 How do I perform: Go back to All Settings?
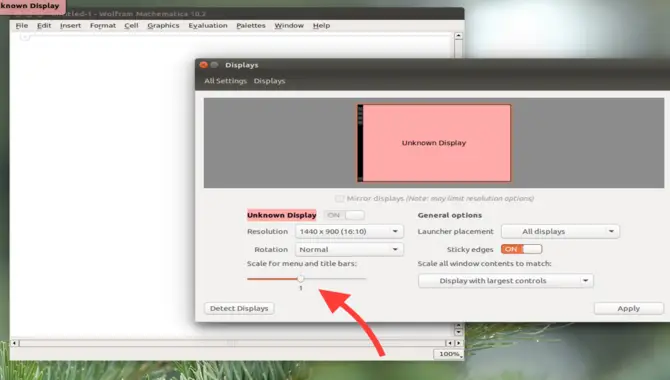[x=225, y=81]
